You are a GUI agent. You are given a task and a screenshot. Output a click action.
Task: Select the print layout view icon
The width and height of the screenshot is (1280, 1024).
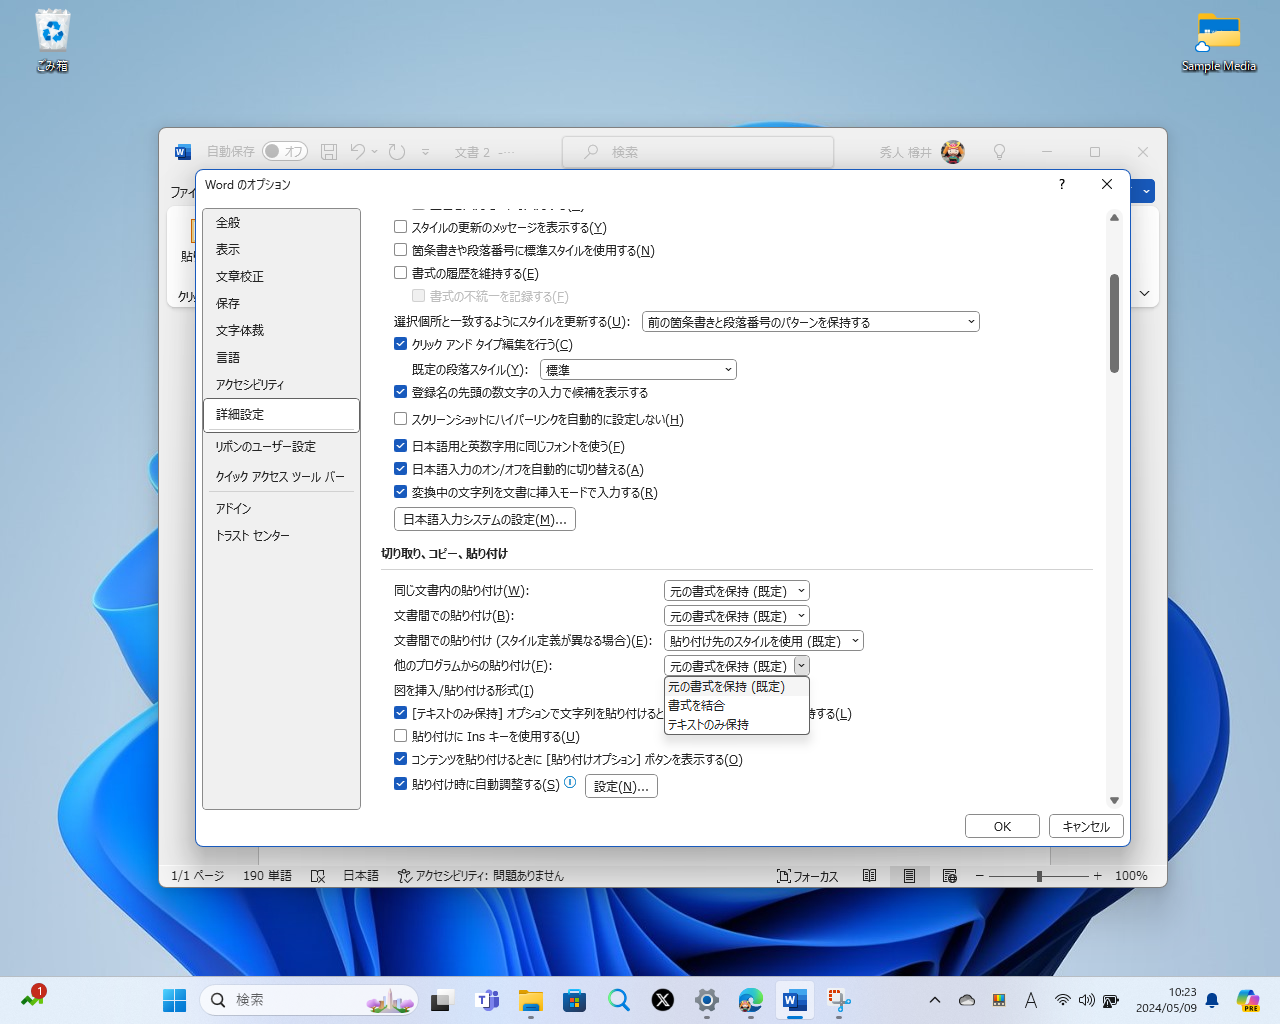pyautogui.click(x=909, y=876)
